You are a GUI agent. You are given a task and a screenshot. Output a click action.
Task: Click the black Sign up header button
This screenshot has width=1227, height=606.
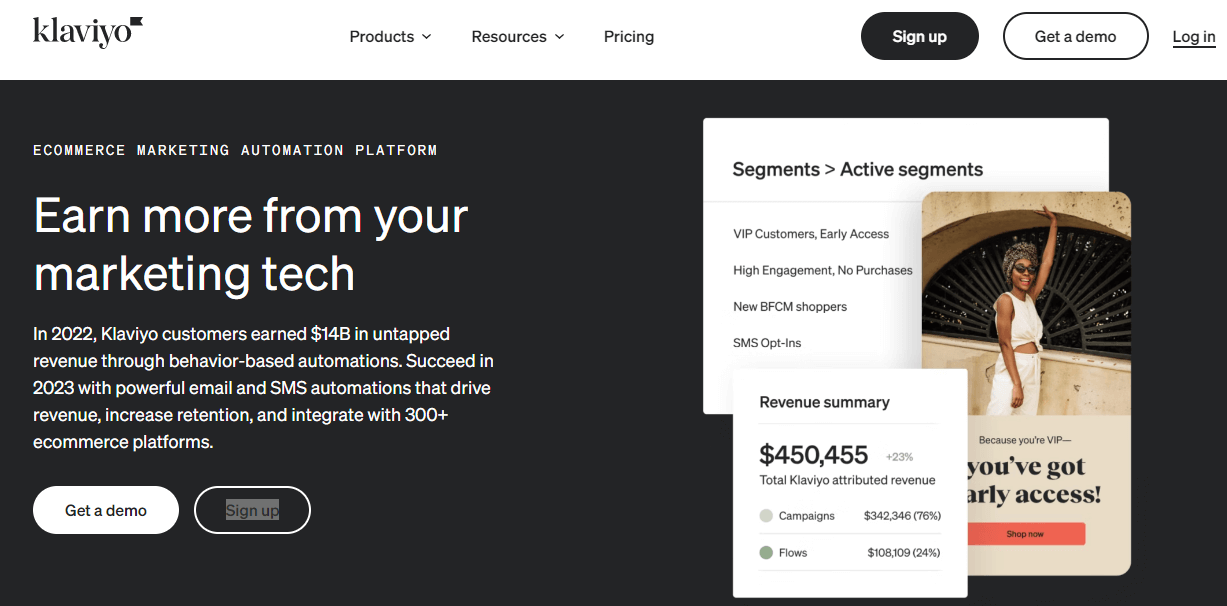click(x=919, y=36)
